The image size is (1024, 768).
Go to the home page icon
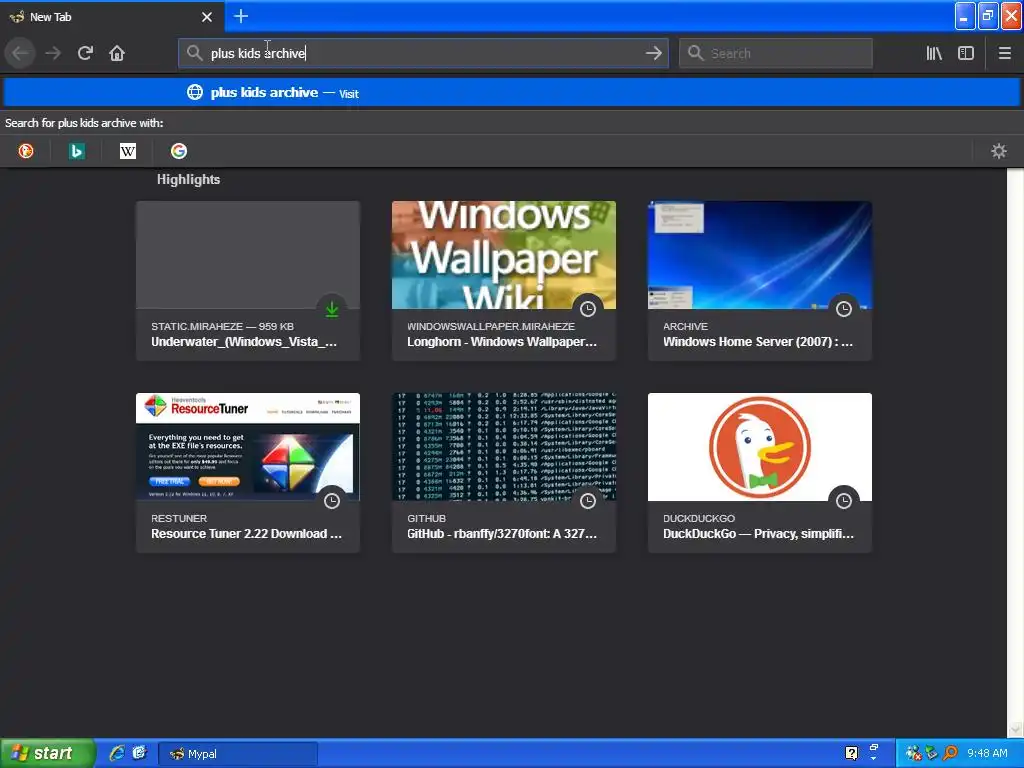pos(117,53)
